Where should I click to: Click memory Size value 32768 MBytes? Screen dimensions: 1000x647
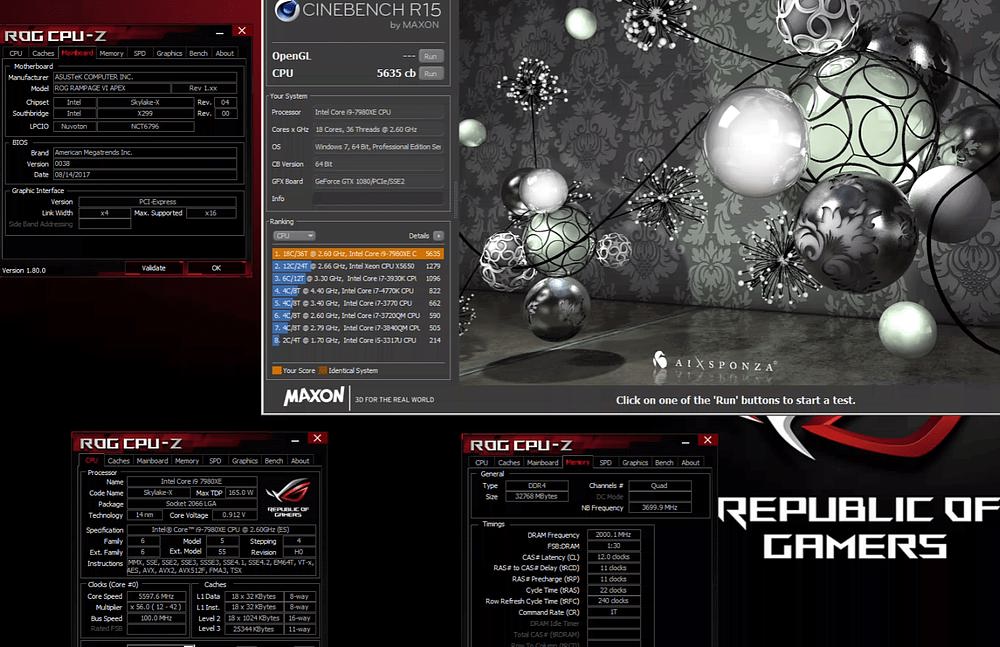point(536,496)
